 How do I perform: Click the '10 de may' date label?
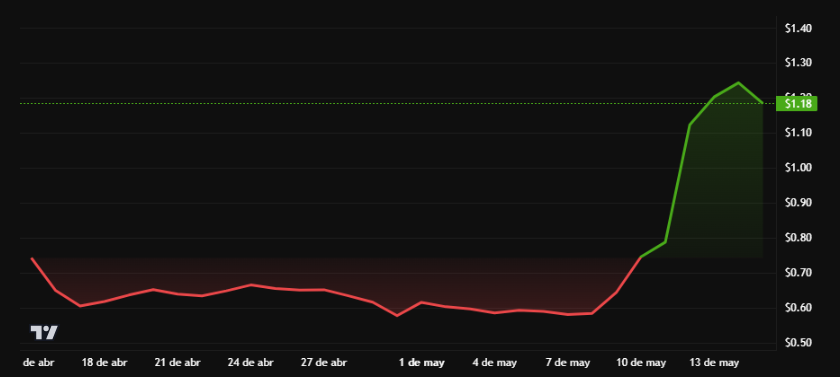coord(641,363)
